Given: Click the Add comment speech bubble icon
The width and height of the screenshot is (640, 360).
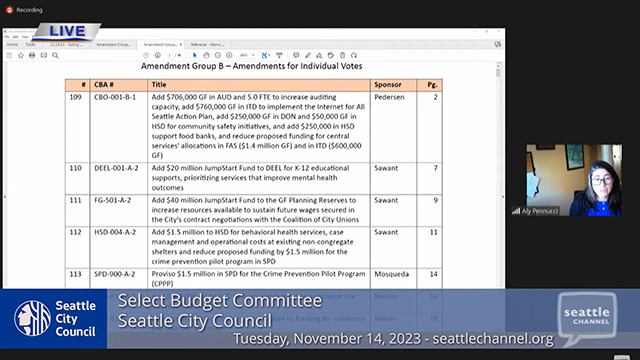Looking at the screenshot, I should pos(296,55).
